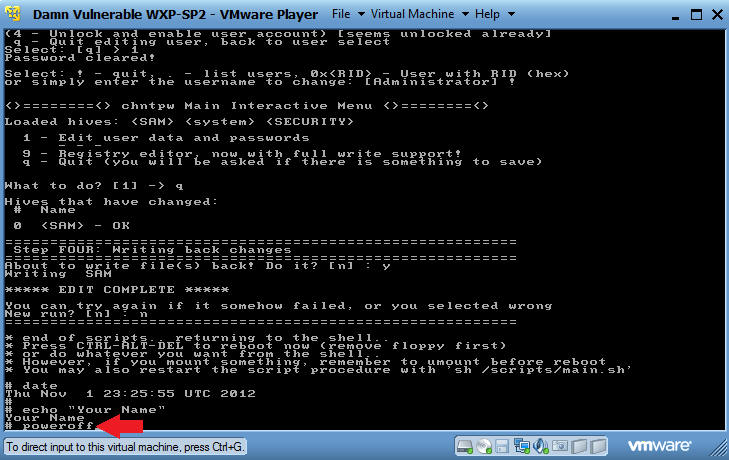Click 'chntpw Main Interactive Menu' header
Screen dimensions: 729x460
coord(247,106)
